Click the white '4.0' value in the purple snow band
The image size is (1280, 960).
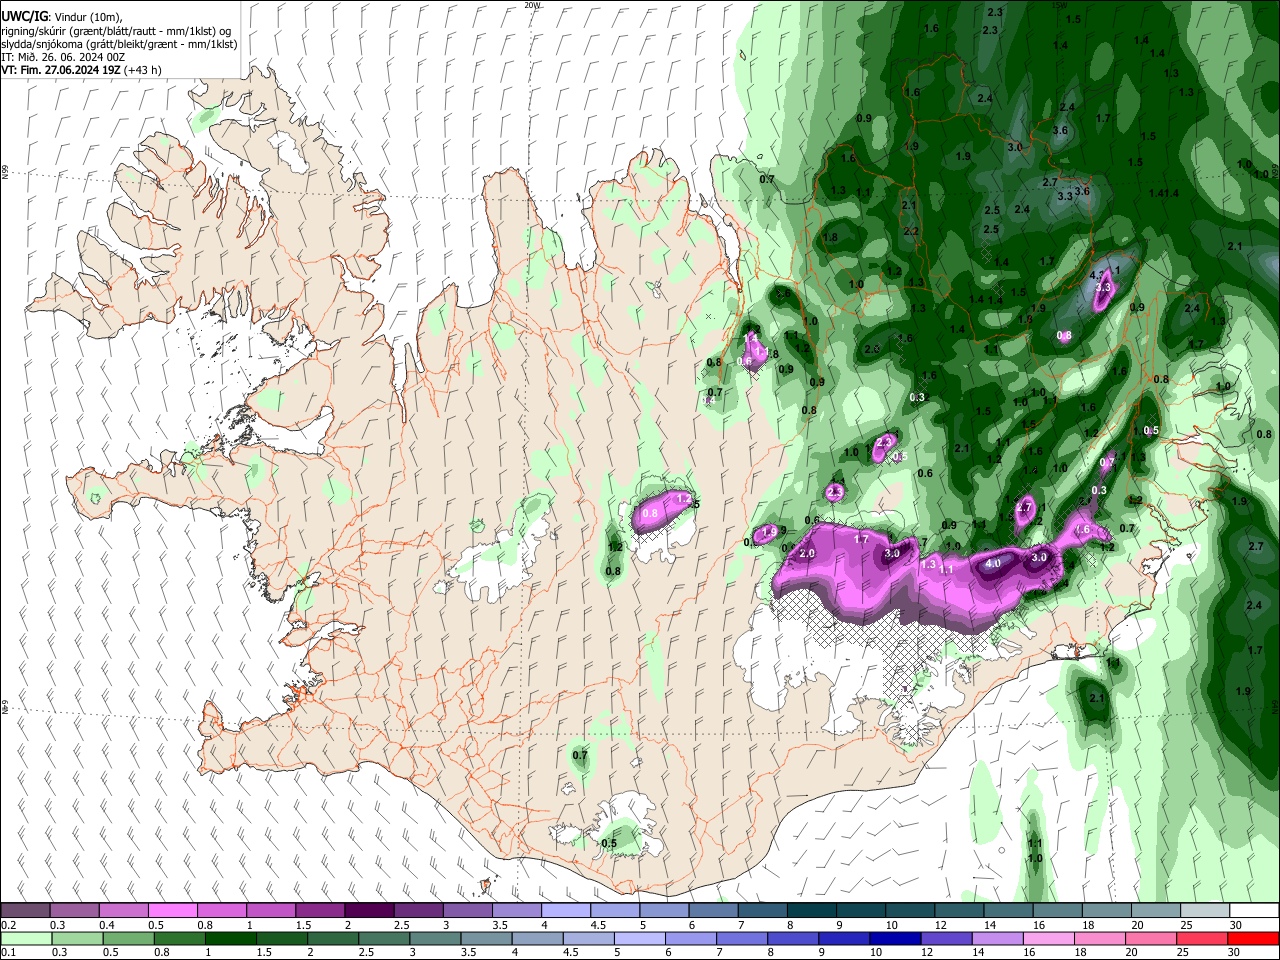pyautogui.click(x=993, y=564)
